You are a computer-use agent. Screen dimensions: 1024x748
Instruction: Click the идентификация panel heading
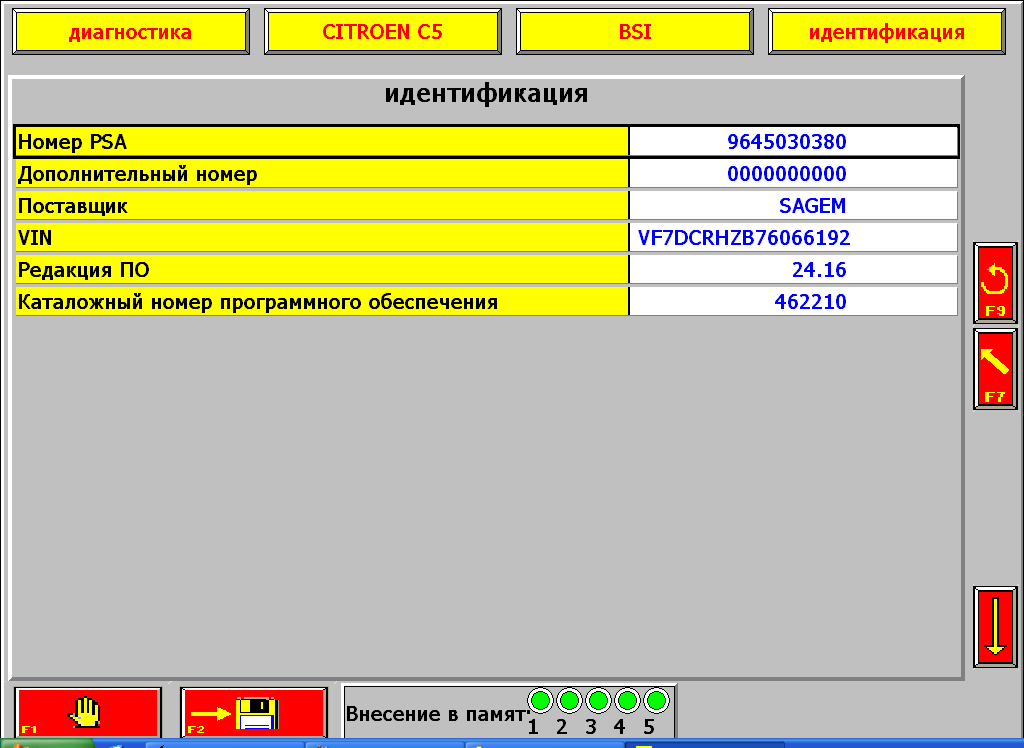click(487, 93)
